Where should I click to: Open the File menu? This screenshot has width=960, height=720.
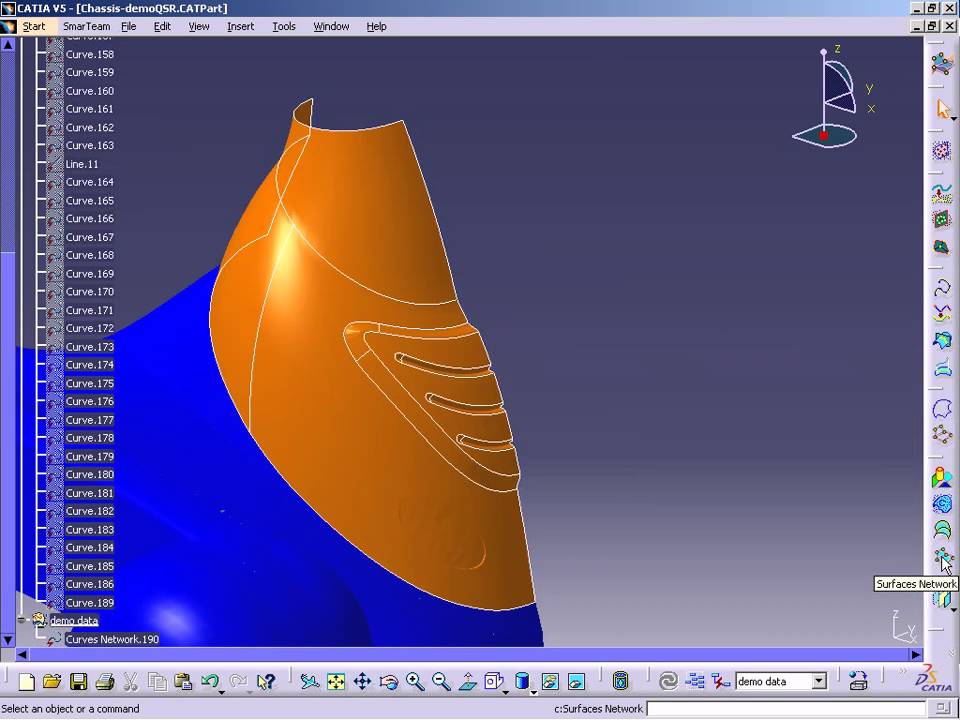(x=129, y=26)
